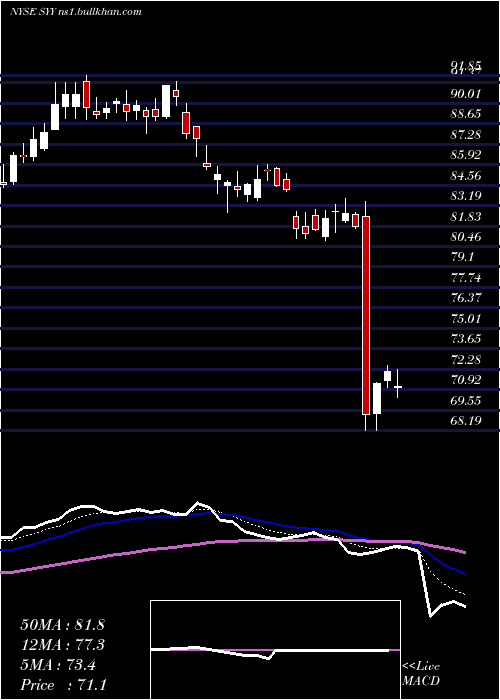The width and height of the screenshot is (500, 700).
Task: Select the 72.28 price axis label
Action: pos(466,359)
